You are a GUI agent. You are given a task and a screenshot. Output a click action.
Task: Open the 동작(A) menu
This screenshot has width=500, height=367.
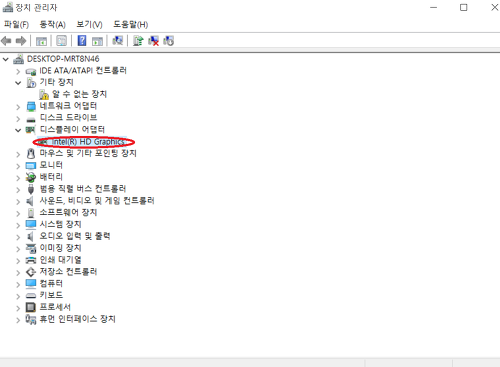52,24
